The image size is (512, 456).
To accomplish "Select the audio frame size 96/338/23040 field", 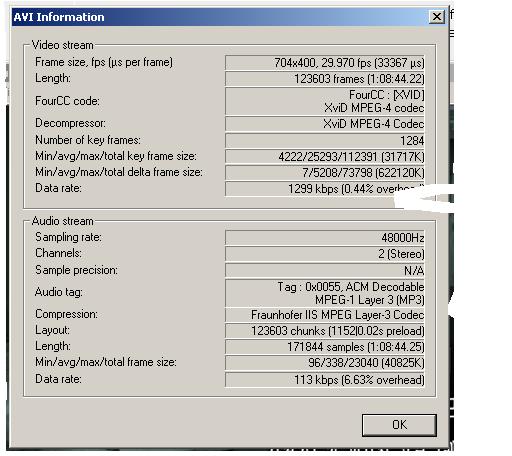I will [325, 363].
